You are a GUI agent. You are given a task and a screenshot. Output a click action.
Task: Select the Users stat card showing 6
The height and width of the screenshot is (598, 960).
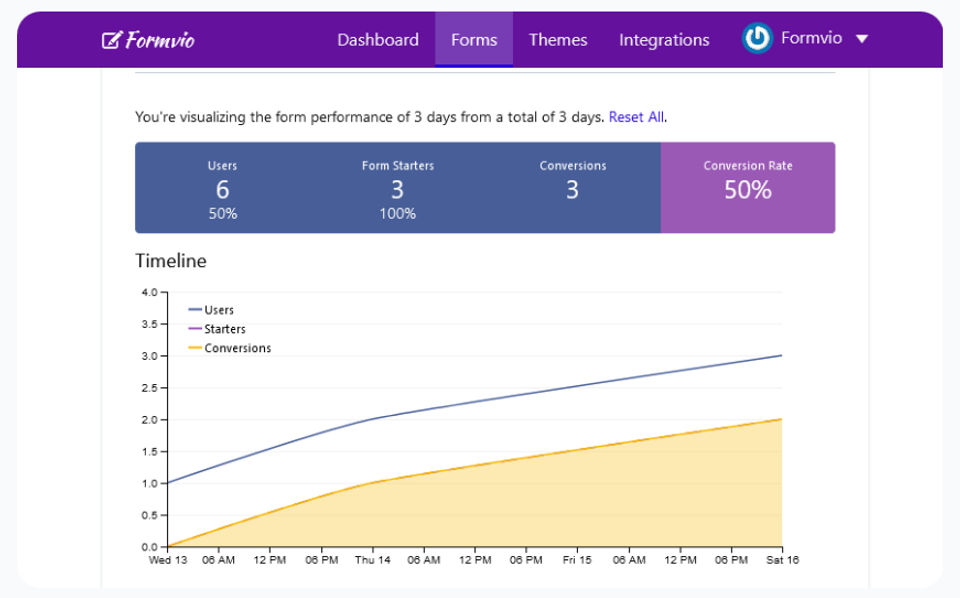click(222, 188)
